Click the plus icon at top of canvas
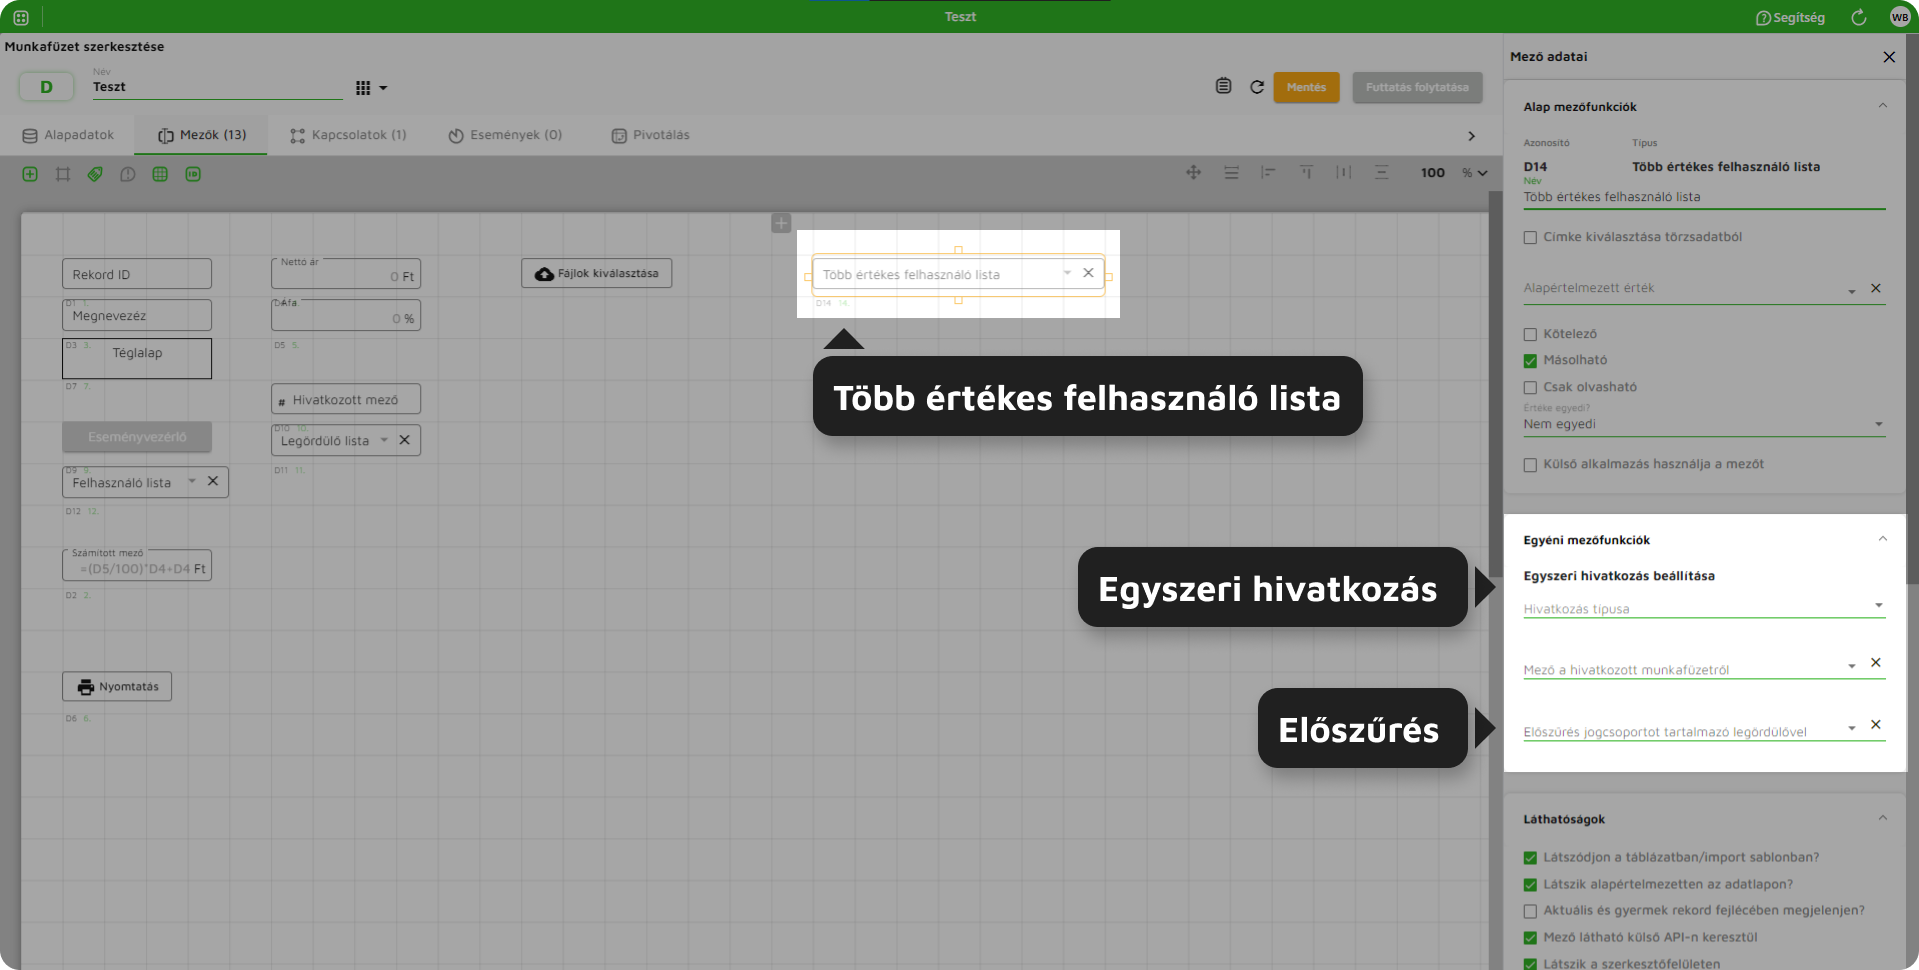Image resolution: width=1919 pixels, height=970 pixels. coord(781,223)
